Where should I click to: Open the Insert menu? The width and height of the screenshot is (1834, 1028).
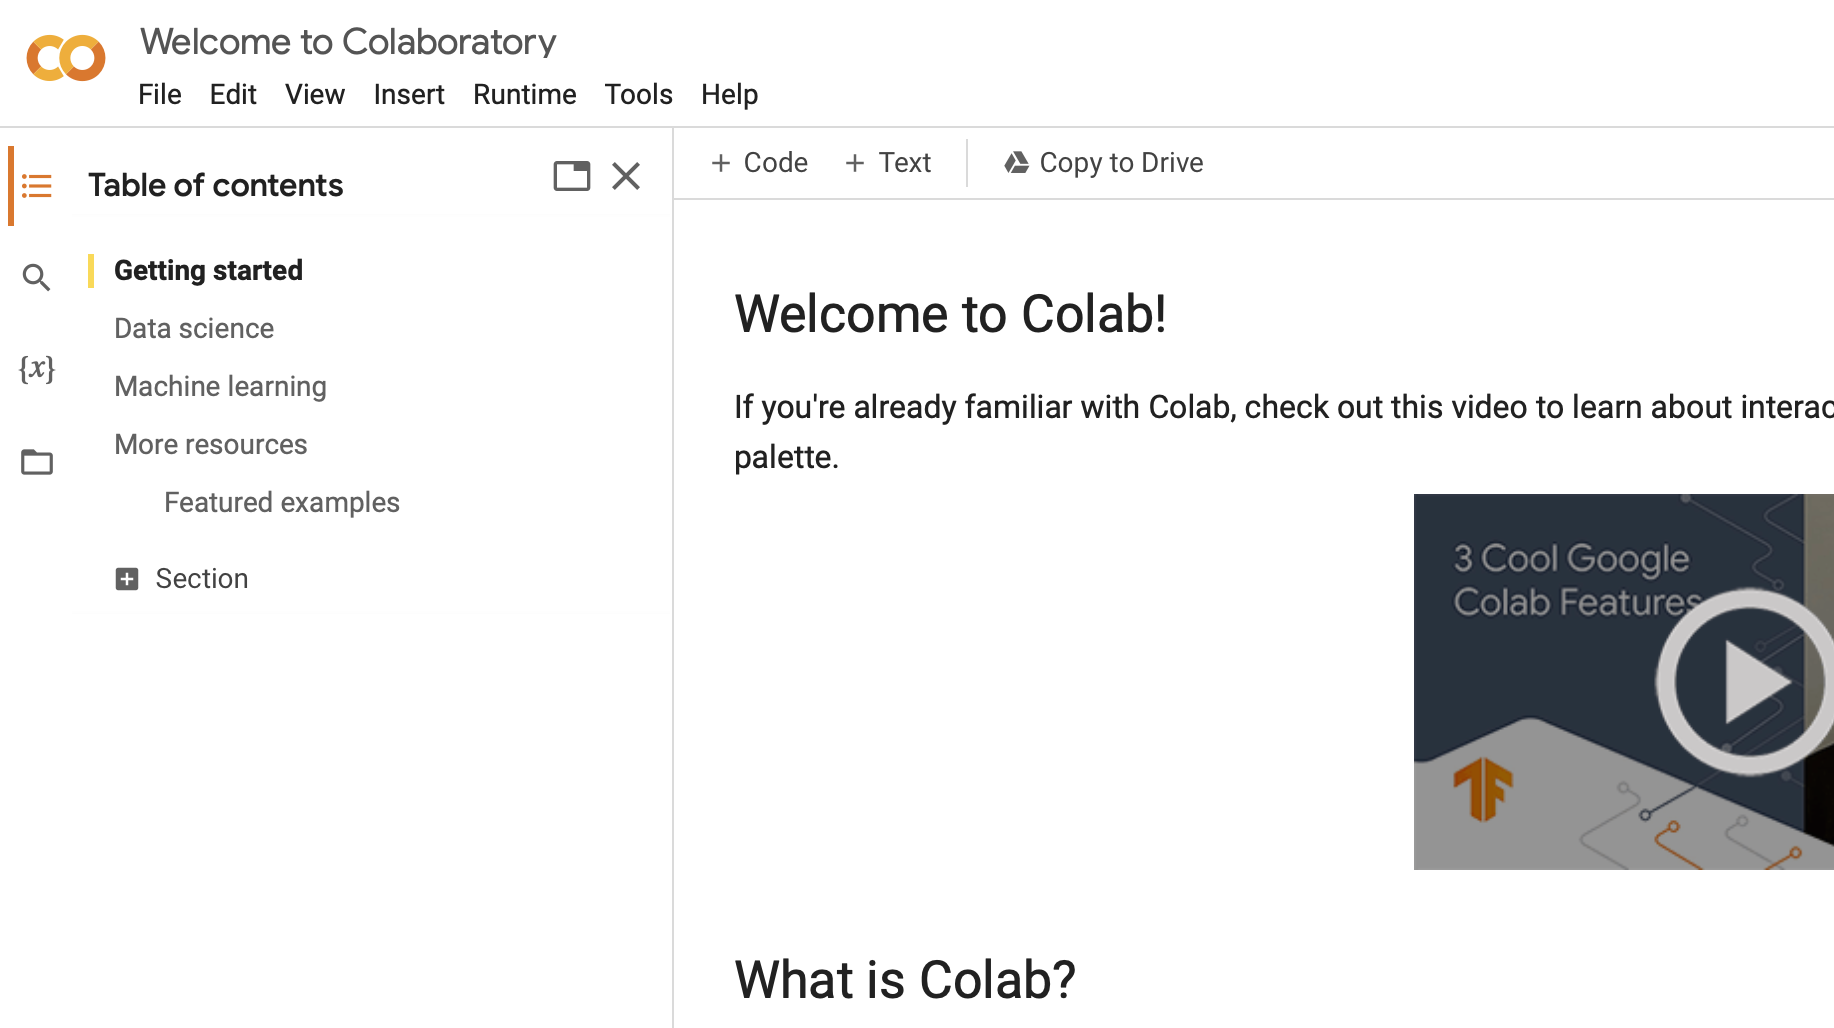coord(408,94)
